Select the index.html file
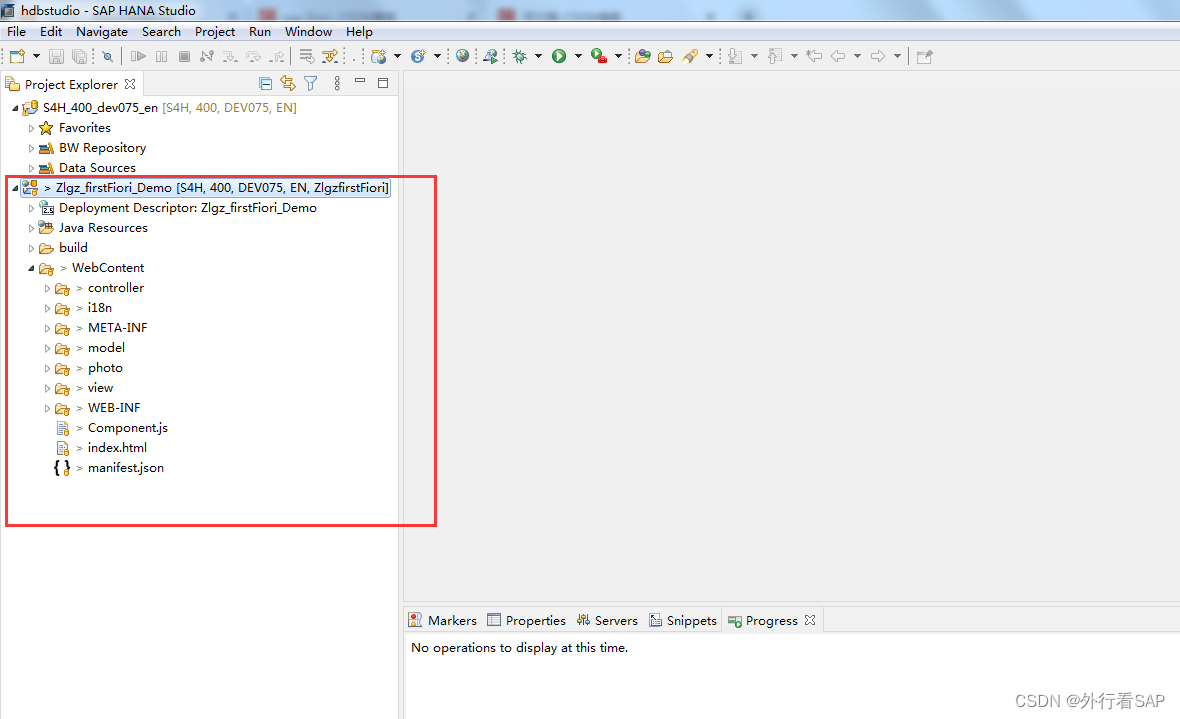Viewport: 1180px width, 719px height. pyautogui.click(x=117, y=447)
